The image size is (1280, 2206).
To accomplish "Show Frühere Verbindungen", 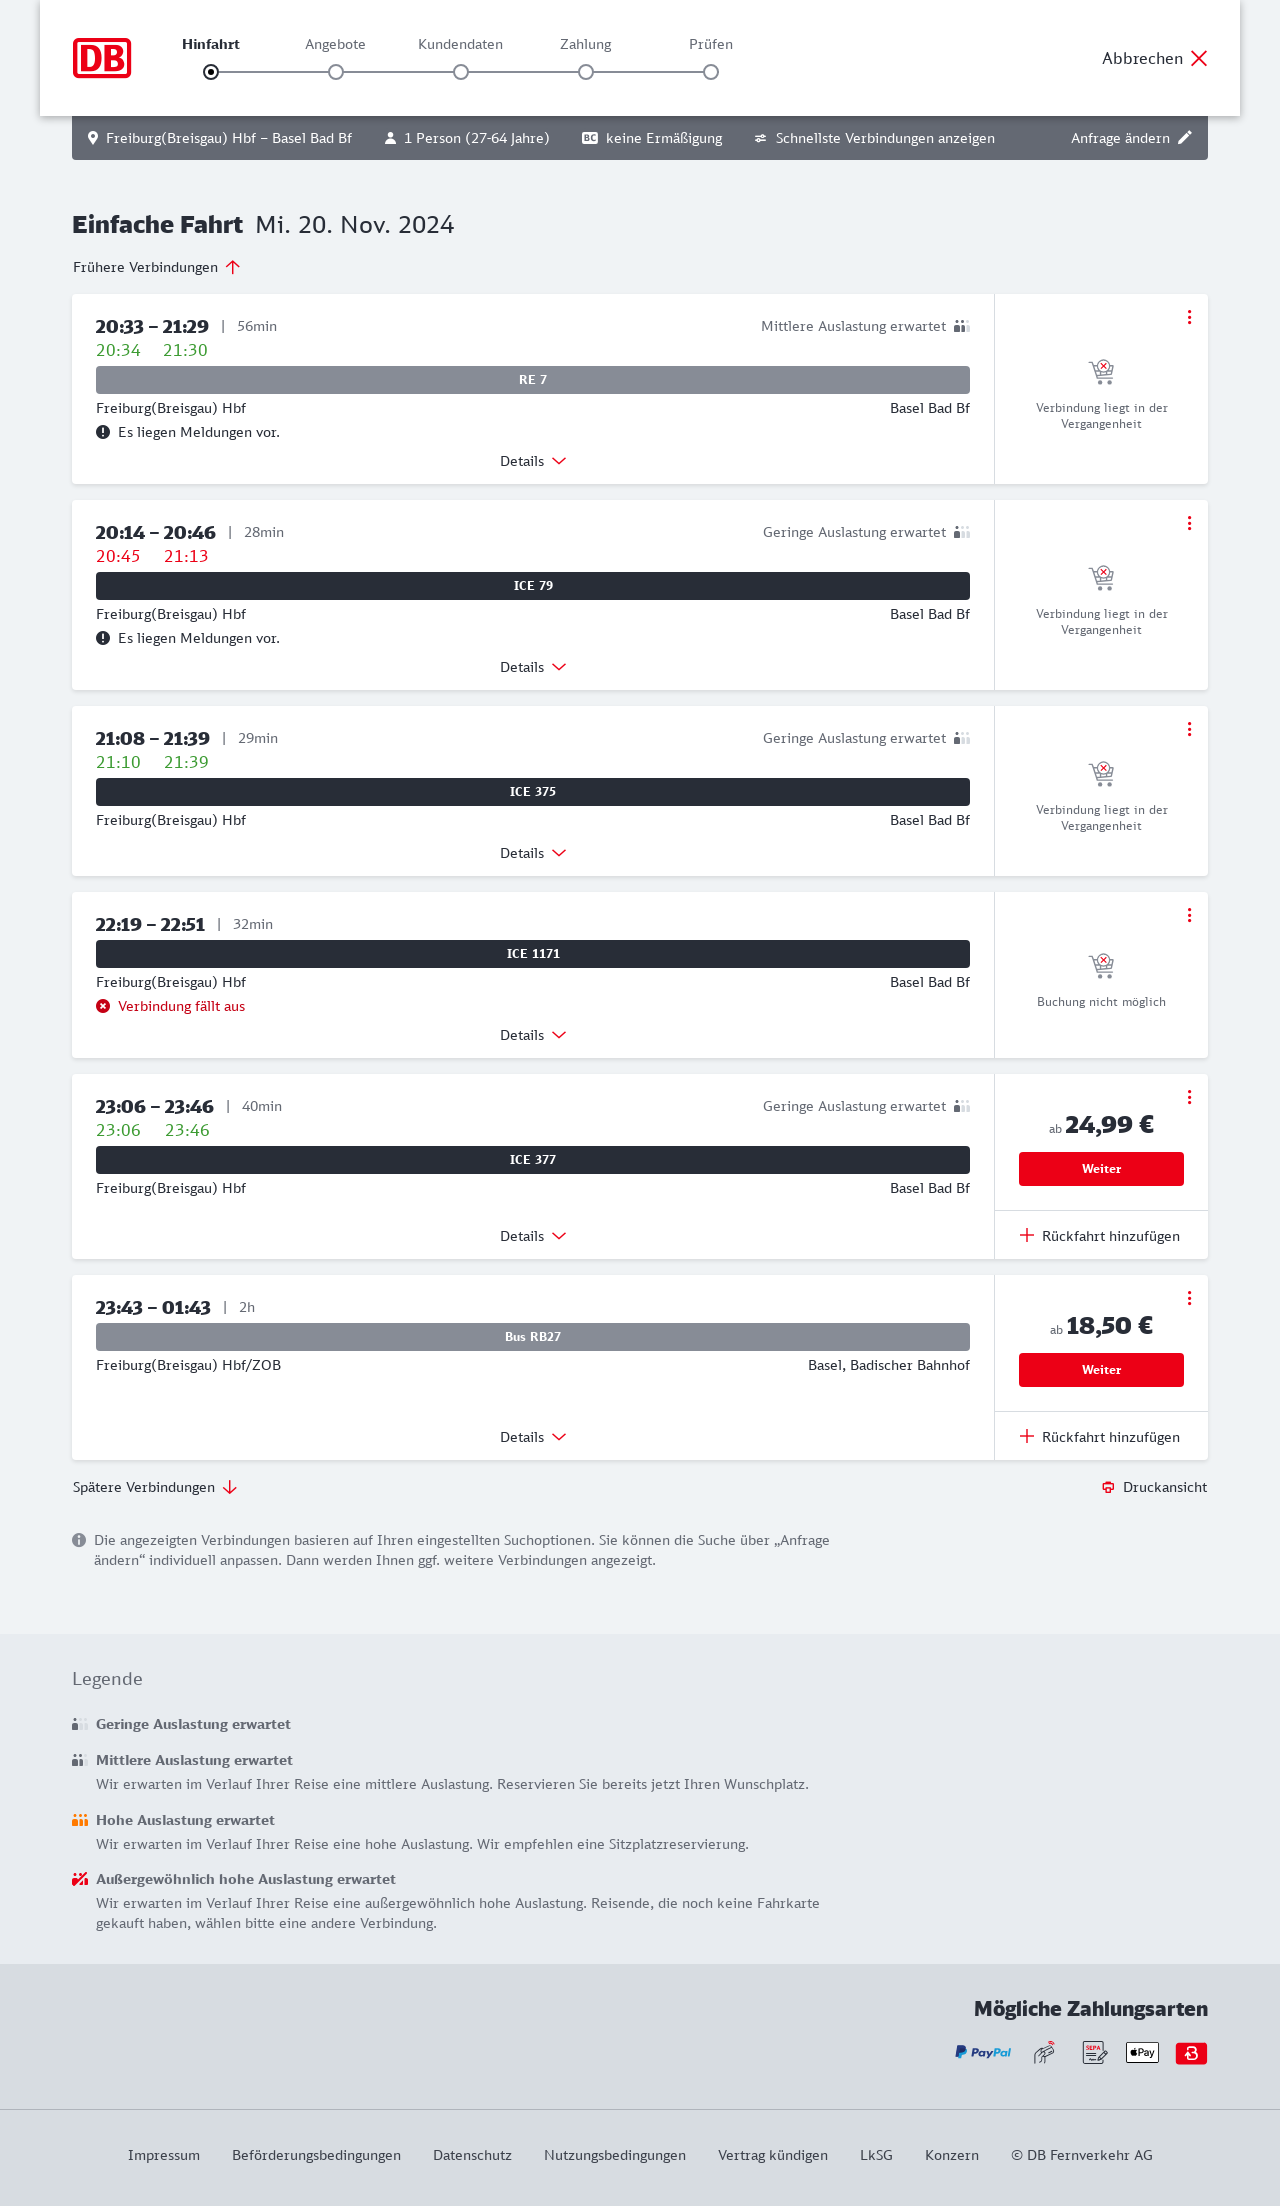I will point(156,267).
